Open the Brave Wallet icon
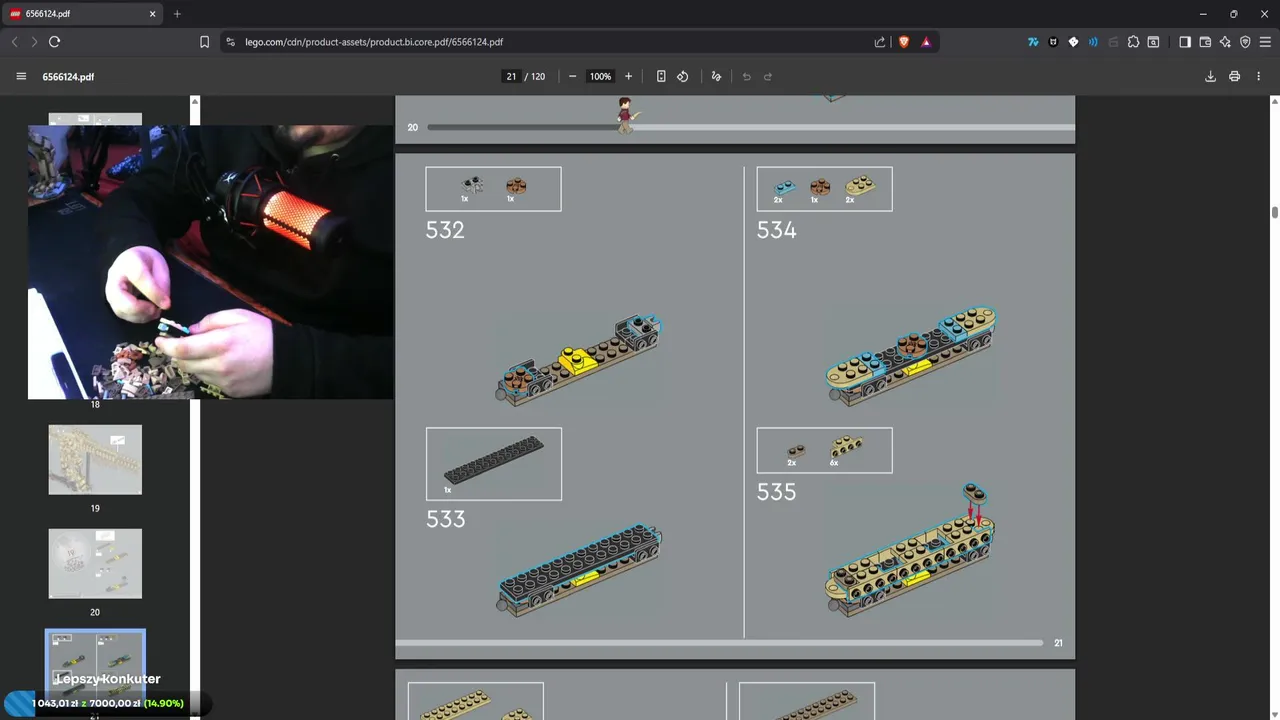1280x720 pixels. (x=1205, y=42)
